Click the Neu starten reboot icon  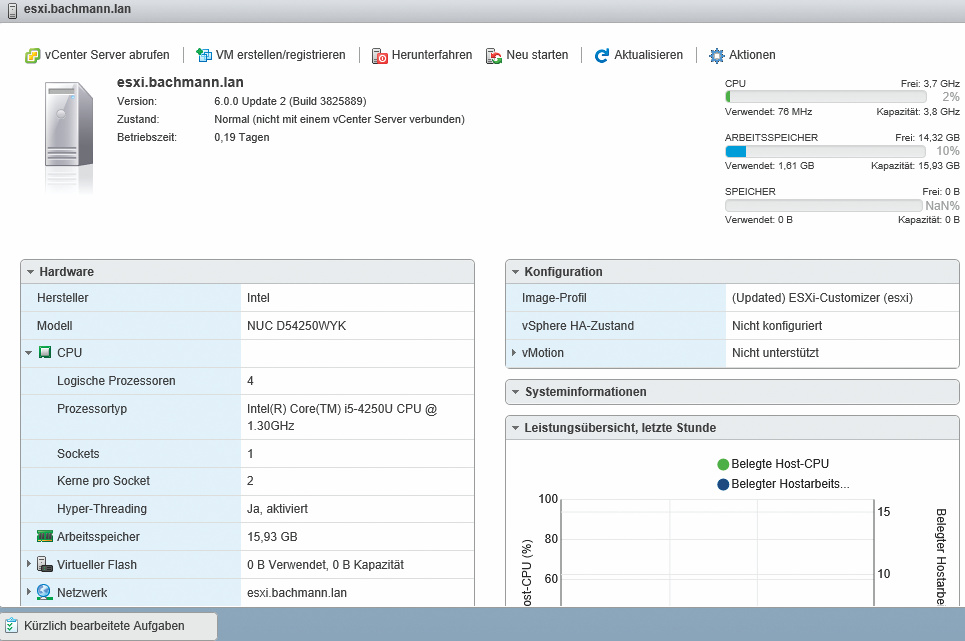point(494,56)
